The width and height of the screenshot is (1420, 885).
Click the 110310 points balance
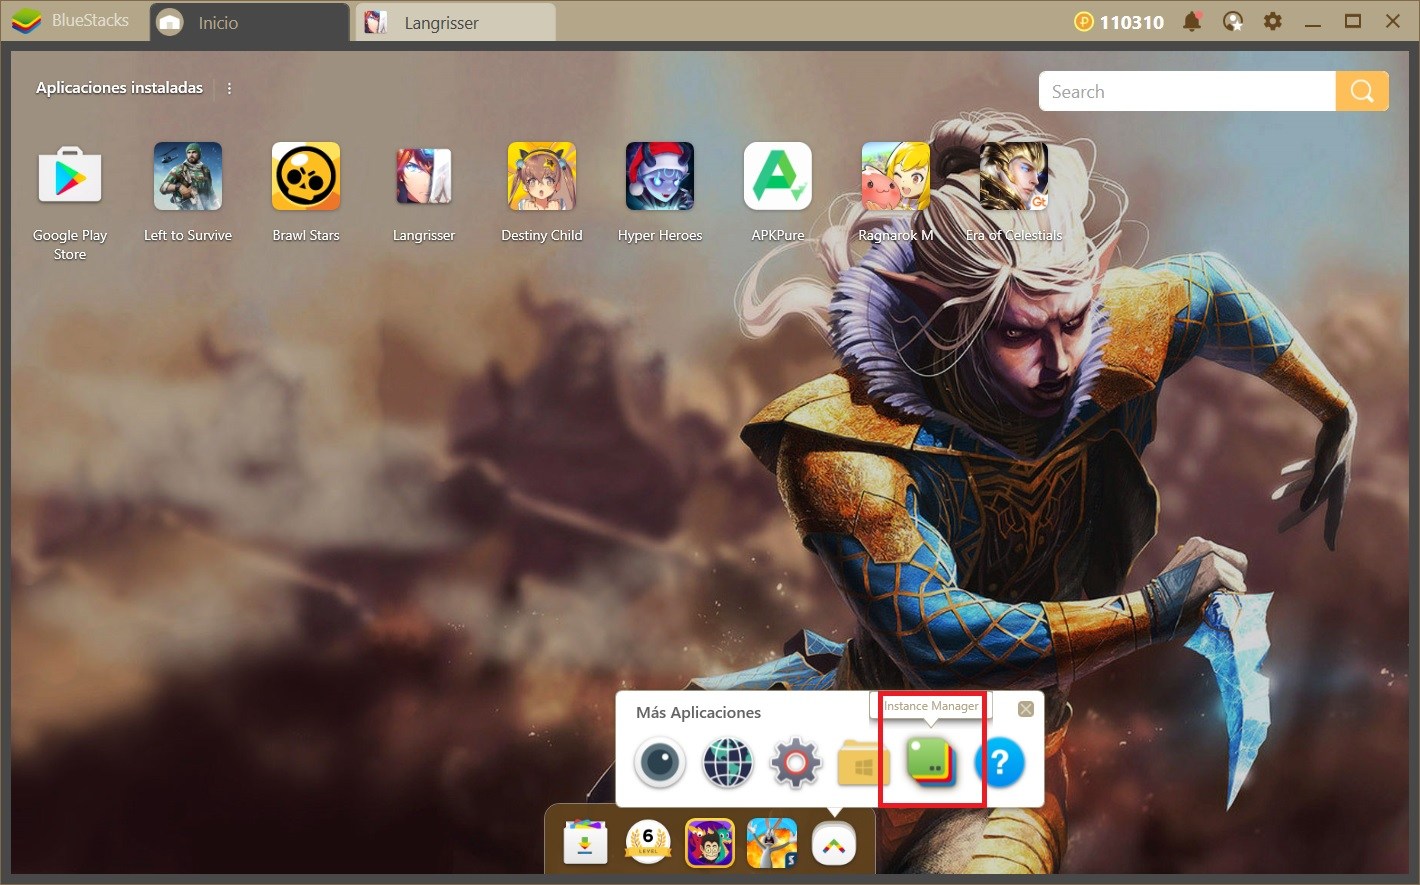pos(1131,22)
